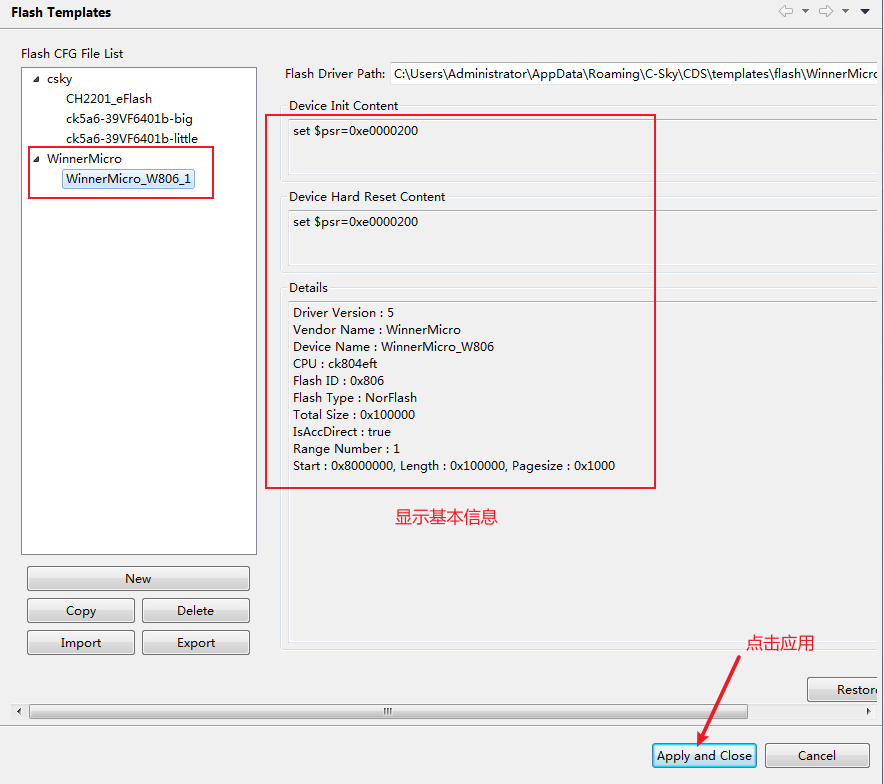884x784 pixels.
Task: Click Apply and Close
Action: tap(704, 755)
